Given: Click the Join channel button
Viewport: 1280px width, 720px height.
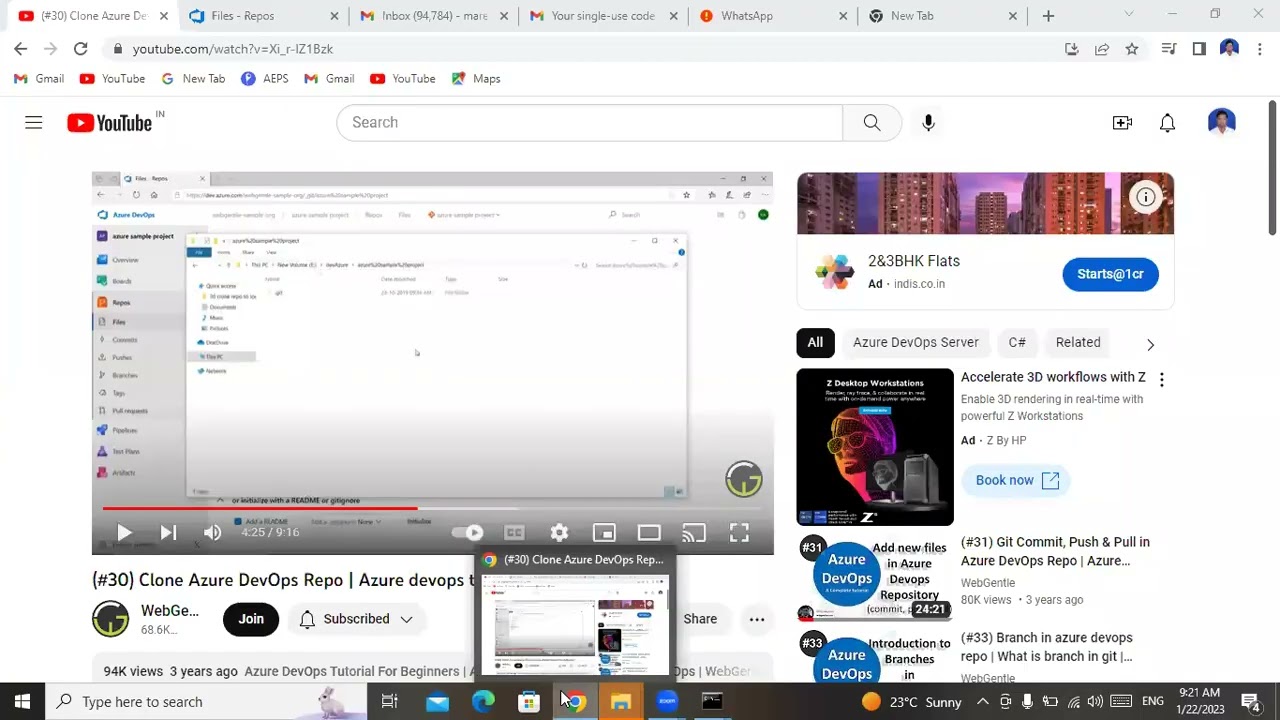Looking at the screenshot, I should point(251,619).
